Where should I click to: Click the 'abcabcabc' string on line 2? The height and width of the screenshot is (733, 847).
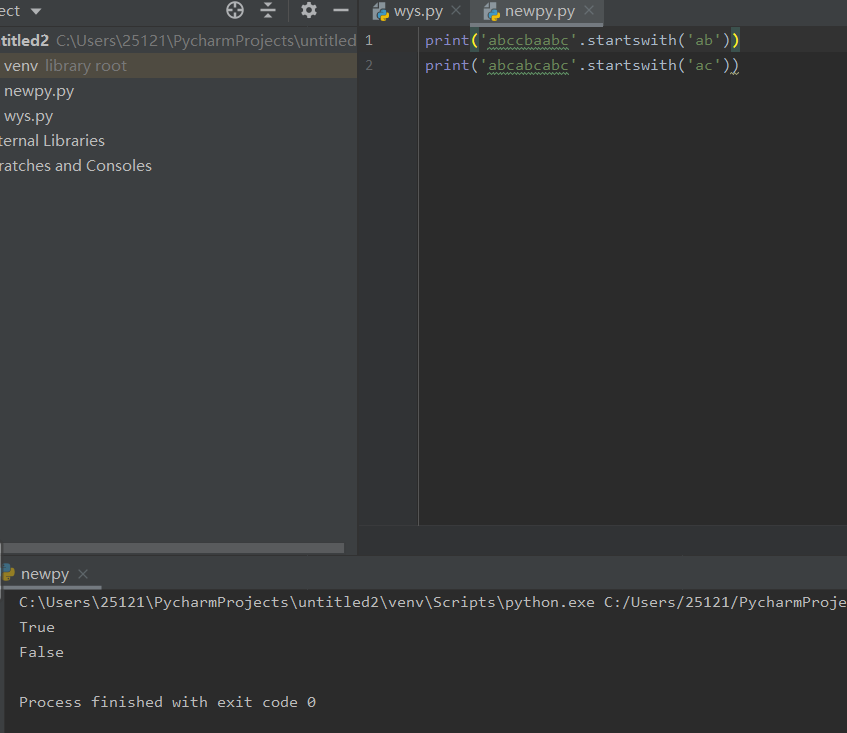[x=528, y=65]
